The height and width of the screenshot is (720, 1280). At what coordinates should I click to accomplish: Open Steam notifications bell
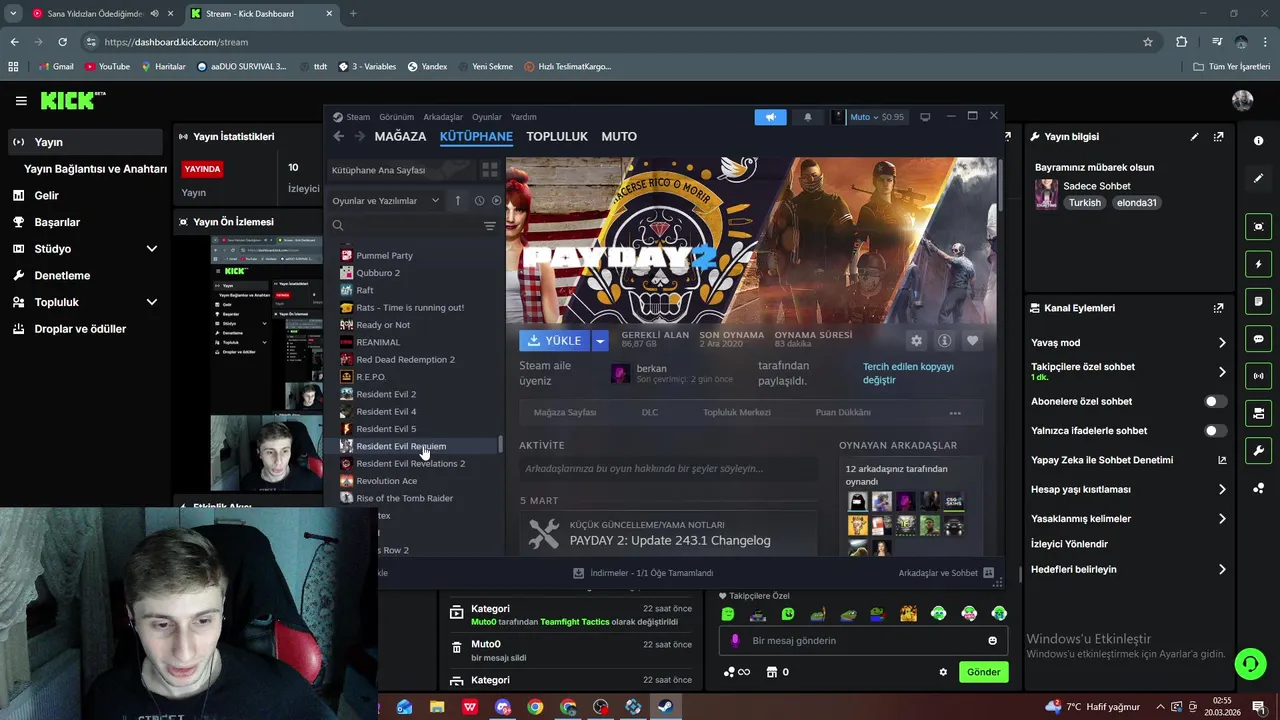[808, 117]
